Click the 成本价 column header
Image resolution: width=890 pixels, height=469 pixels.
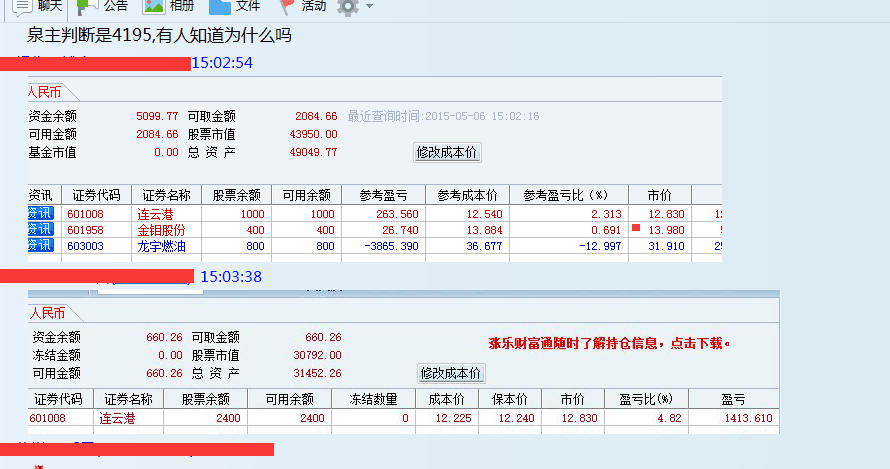coord(447,399)
